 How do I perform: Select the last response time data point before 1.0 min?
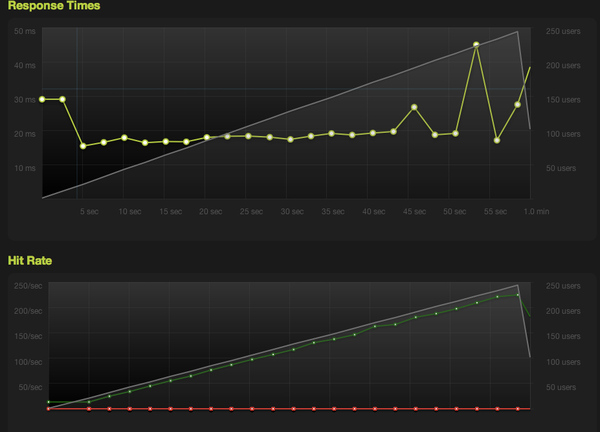(517, 104)
